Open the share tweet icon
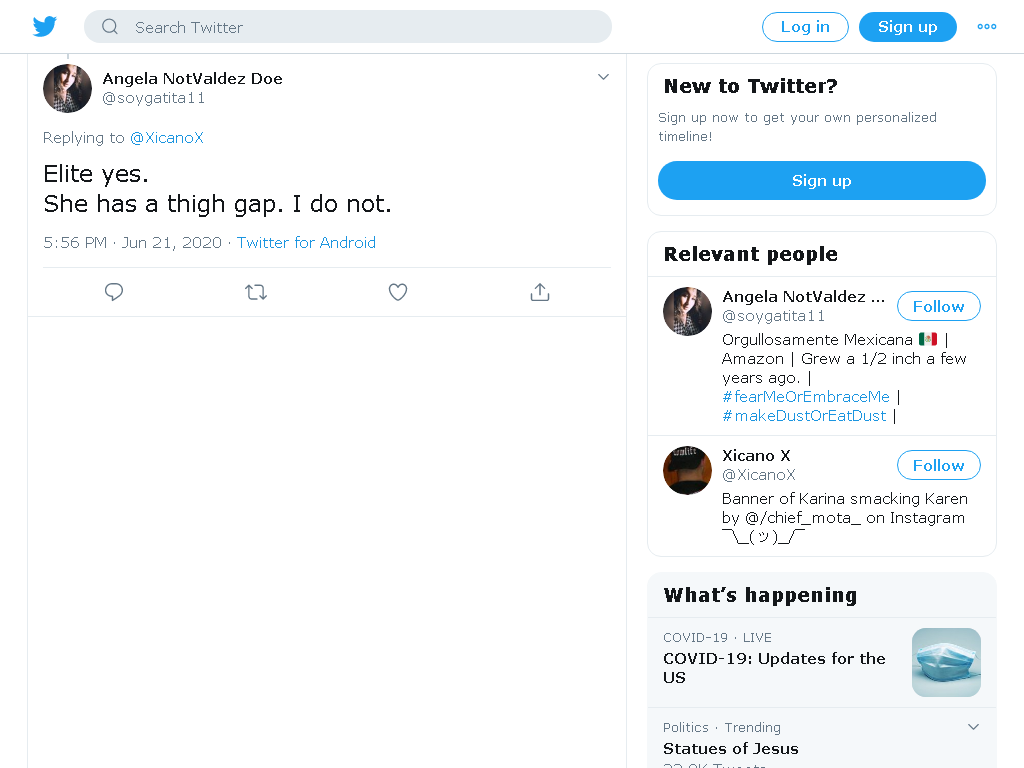 coord(539,292)
